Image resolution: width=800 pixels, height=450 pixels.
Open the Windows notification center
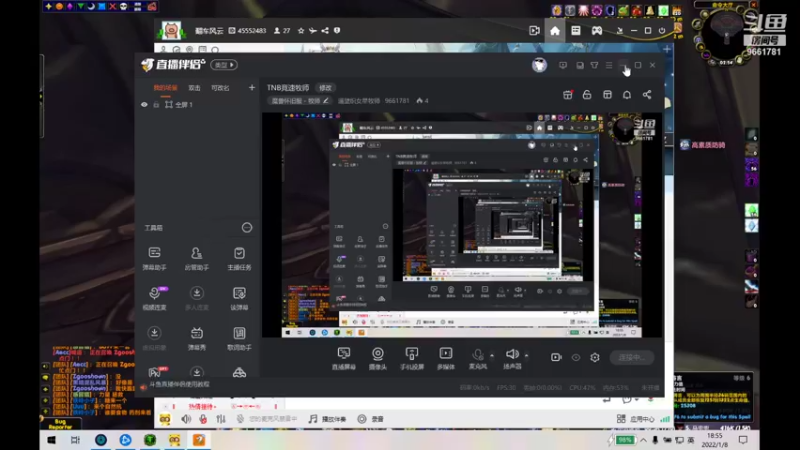click(743, 440)
